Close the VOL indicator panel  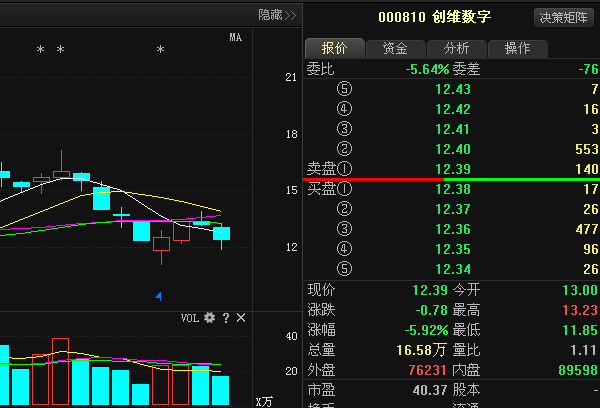(241, 318)
